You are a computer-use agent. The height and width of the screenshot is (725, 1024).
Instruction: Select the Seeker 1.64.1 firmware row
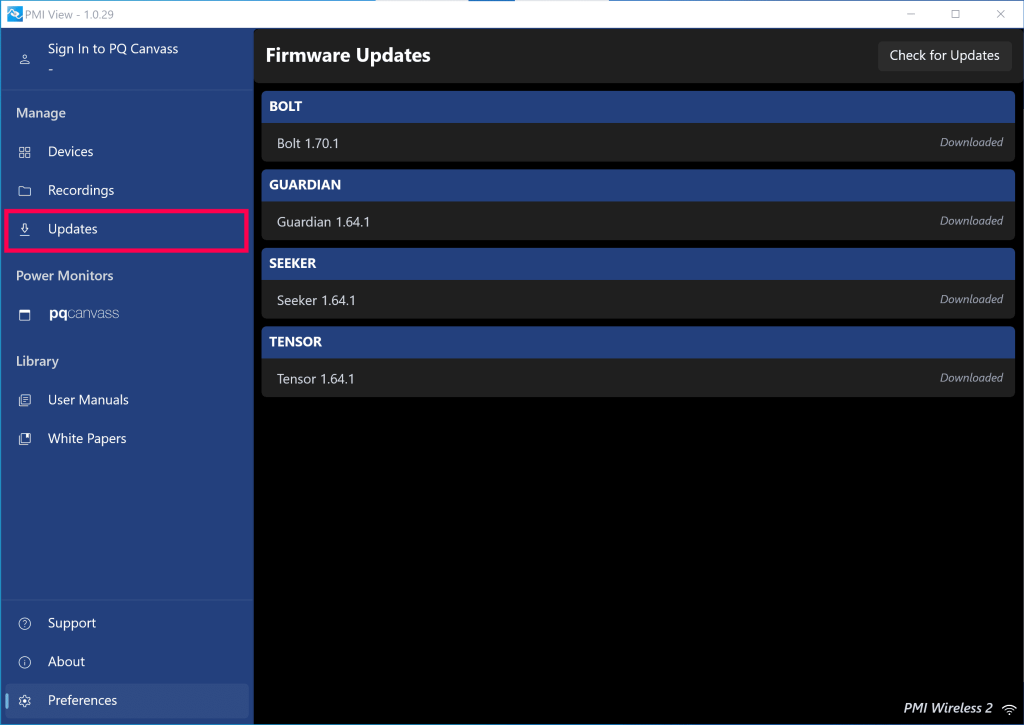(638, 299)
